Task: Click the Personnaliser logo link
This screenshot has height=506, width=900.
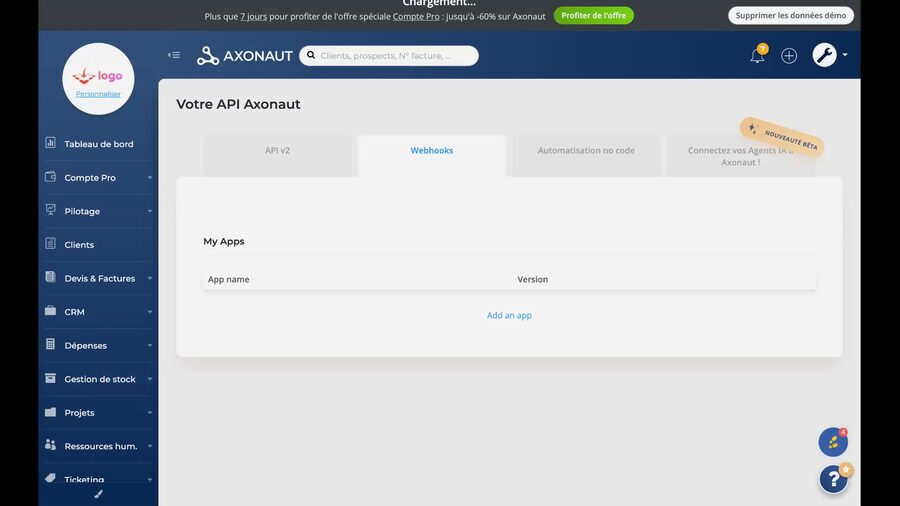Action: click(x=98, y=94)
